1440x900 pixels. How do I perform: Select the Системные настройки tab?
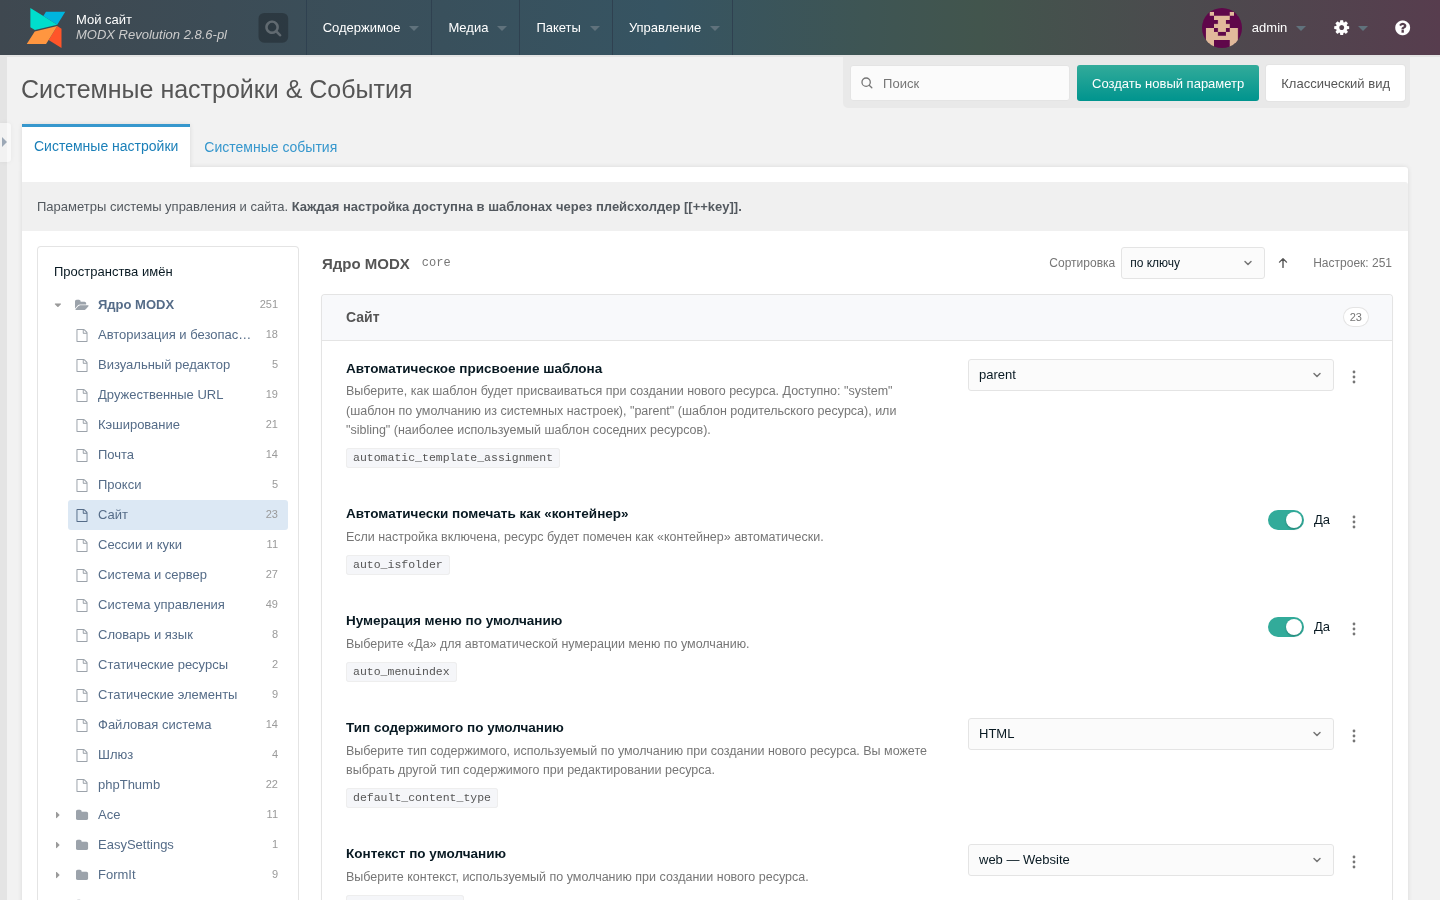106,146
